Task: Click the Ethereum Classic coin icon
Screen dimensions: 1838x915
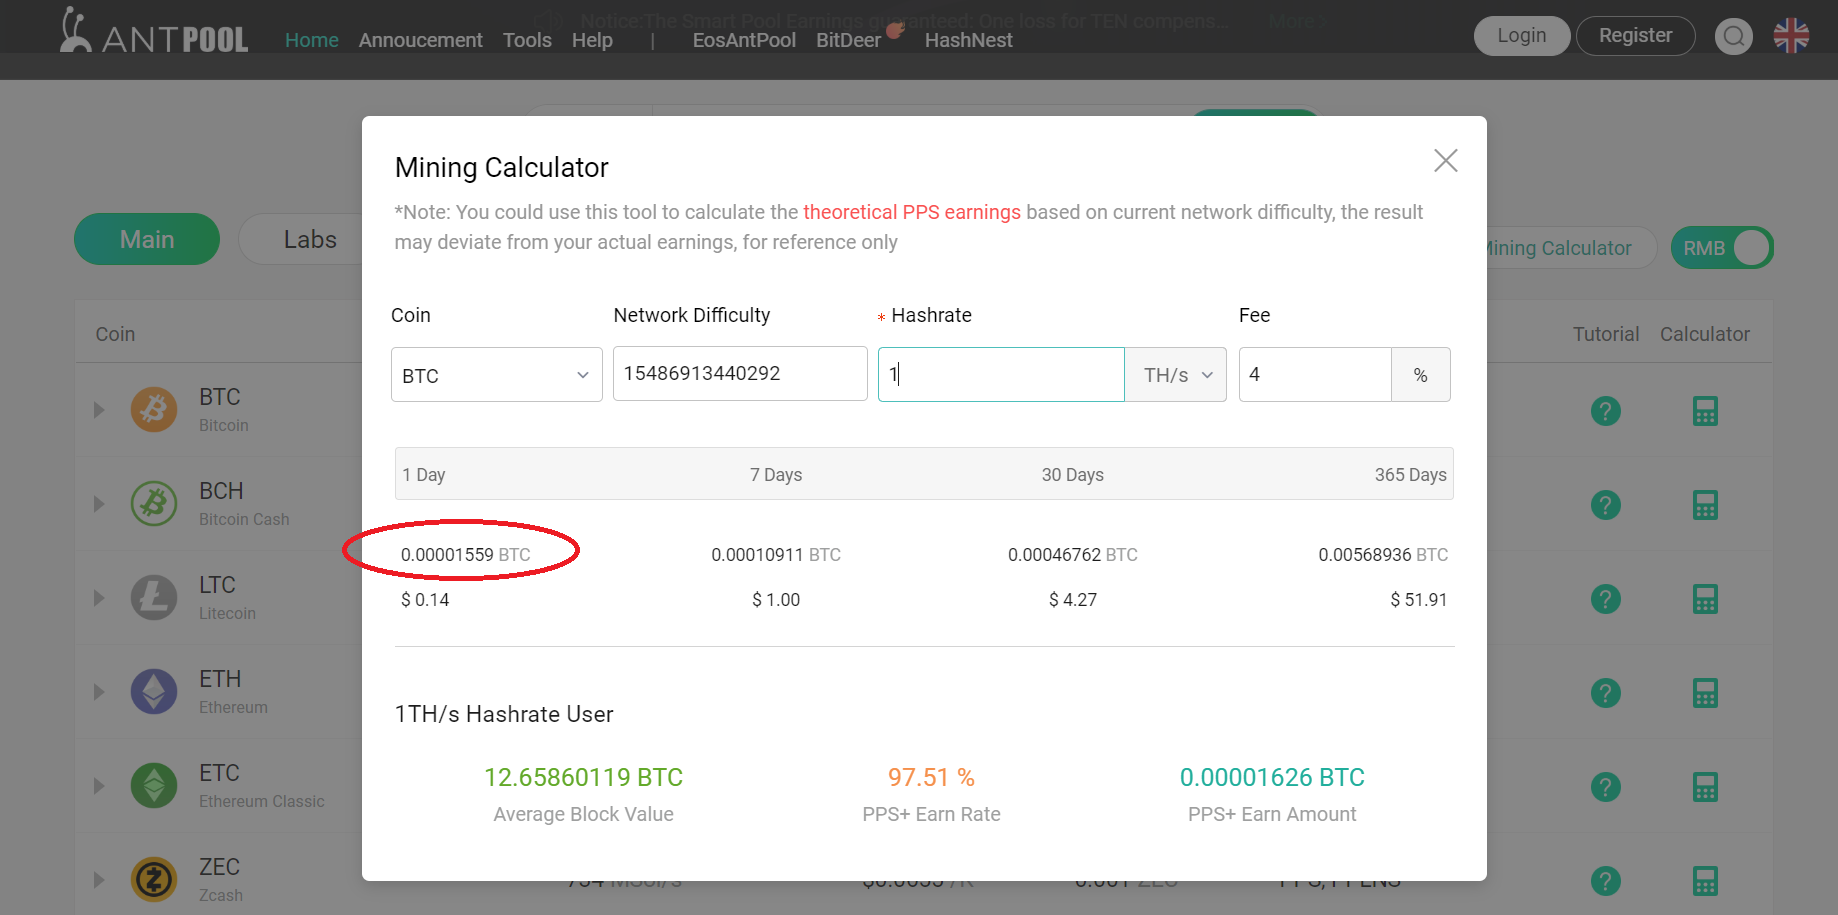Action: pyautogui.click(x=154, y=786)
